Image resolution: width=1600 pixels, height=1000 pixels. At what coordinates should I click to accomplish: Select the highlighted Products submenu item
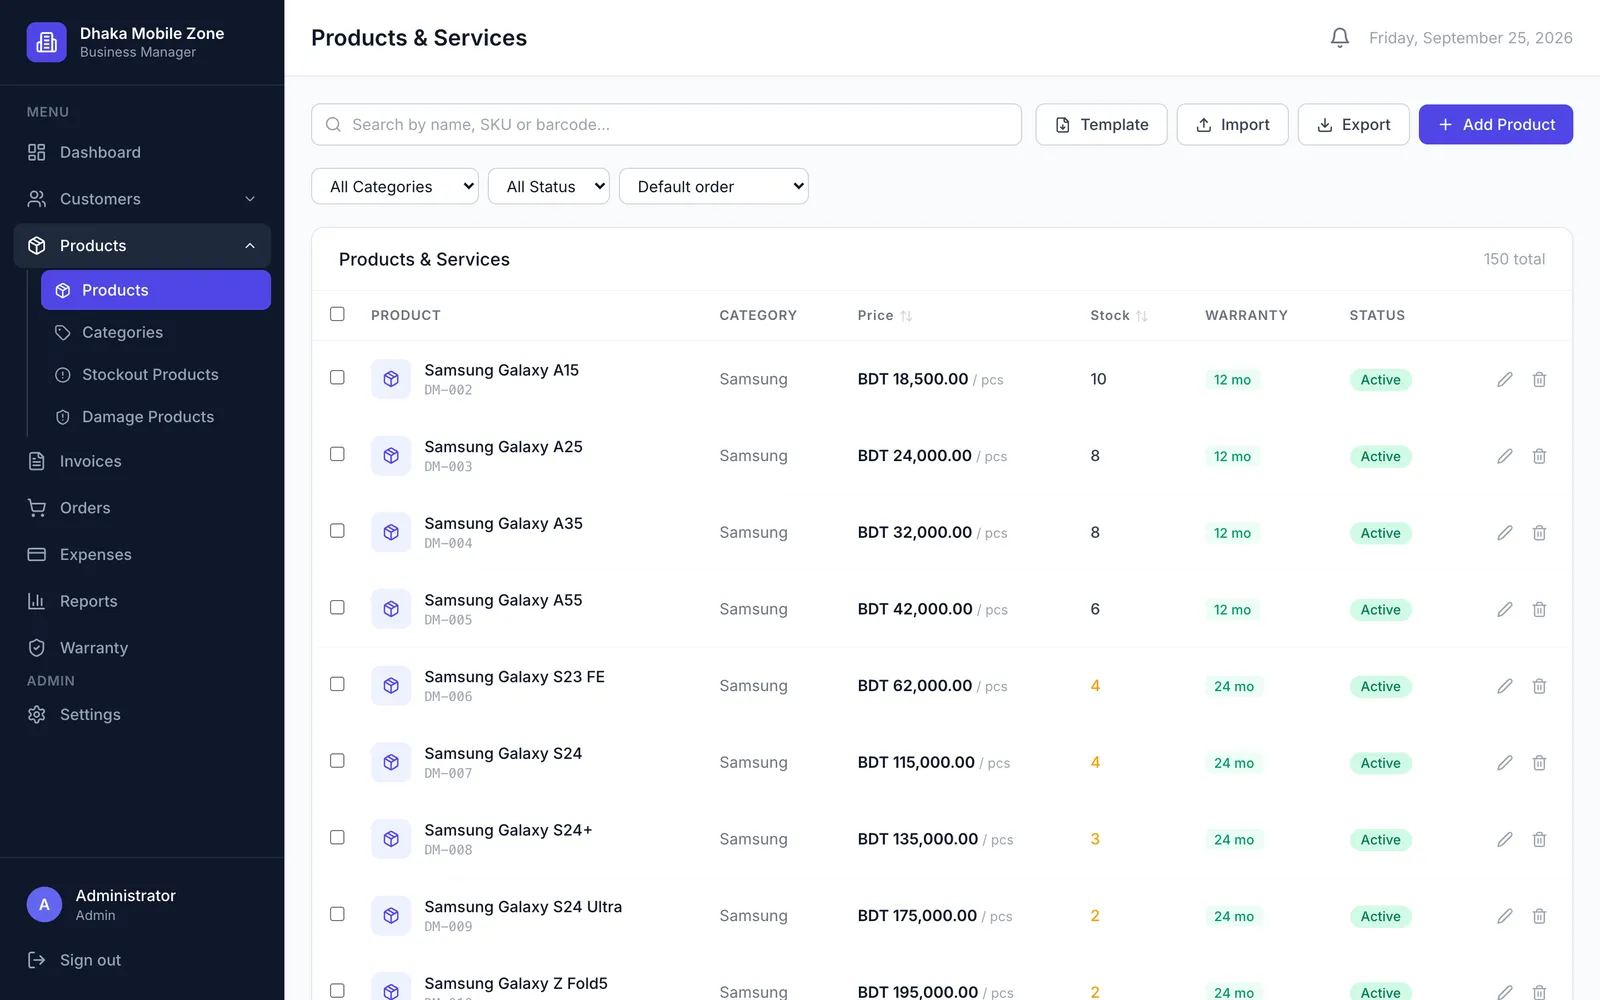click(x=156, y=290)
